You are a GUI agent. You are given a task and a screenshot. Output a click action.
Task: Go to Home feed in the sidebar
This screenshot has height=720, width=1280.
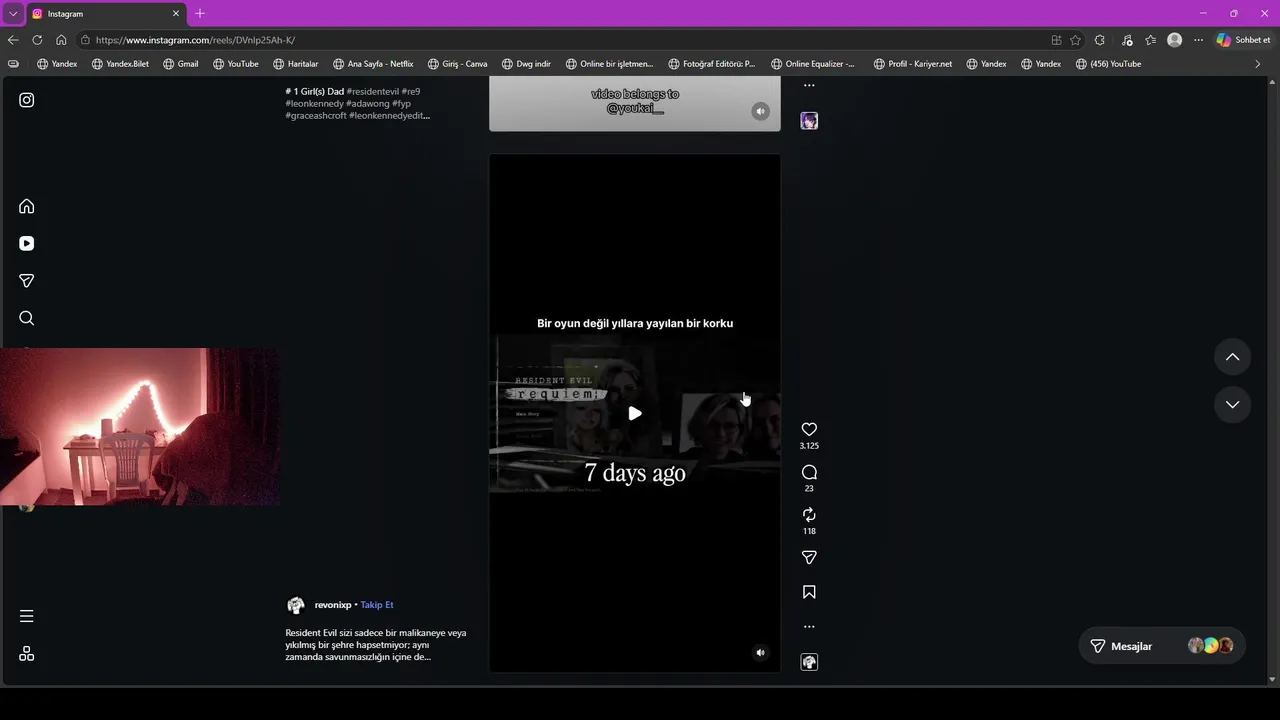tap(27, 206)
